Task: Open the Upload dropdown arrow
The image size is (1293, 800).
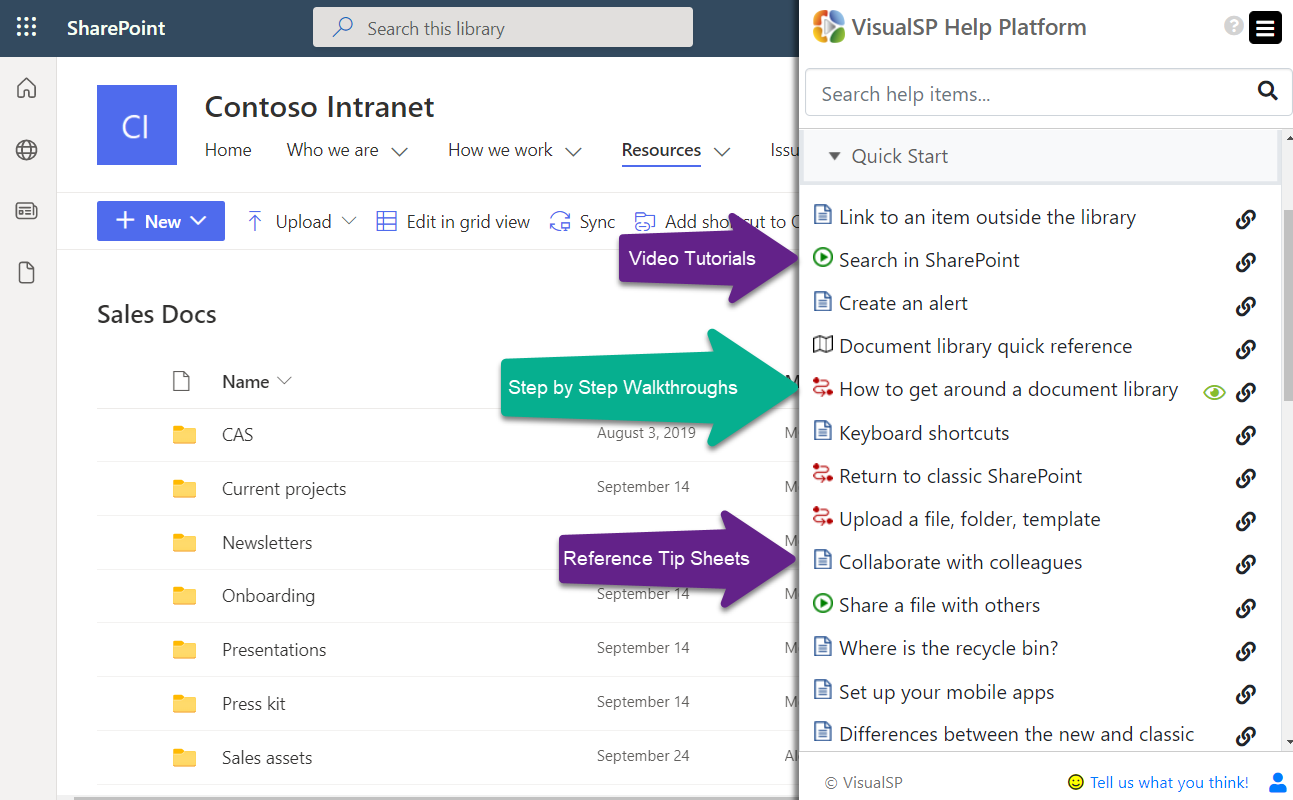Action: coord(349,221)
